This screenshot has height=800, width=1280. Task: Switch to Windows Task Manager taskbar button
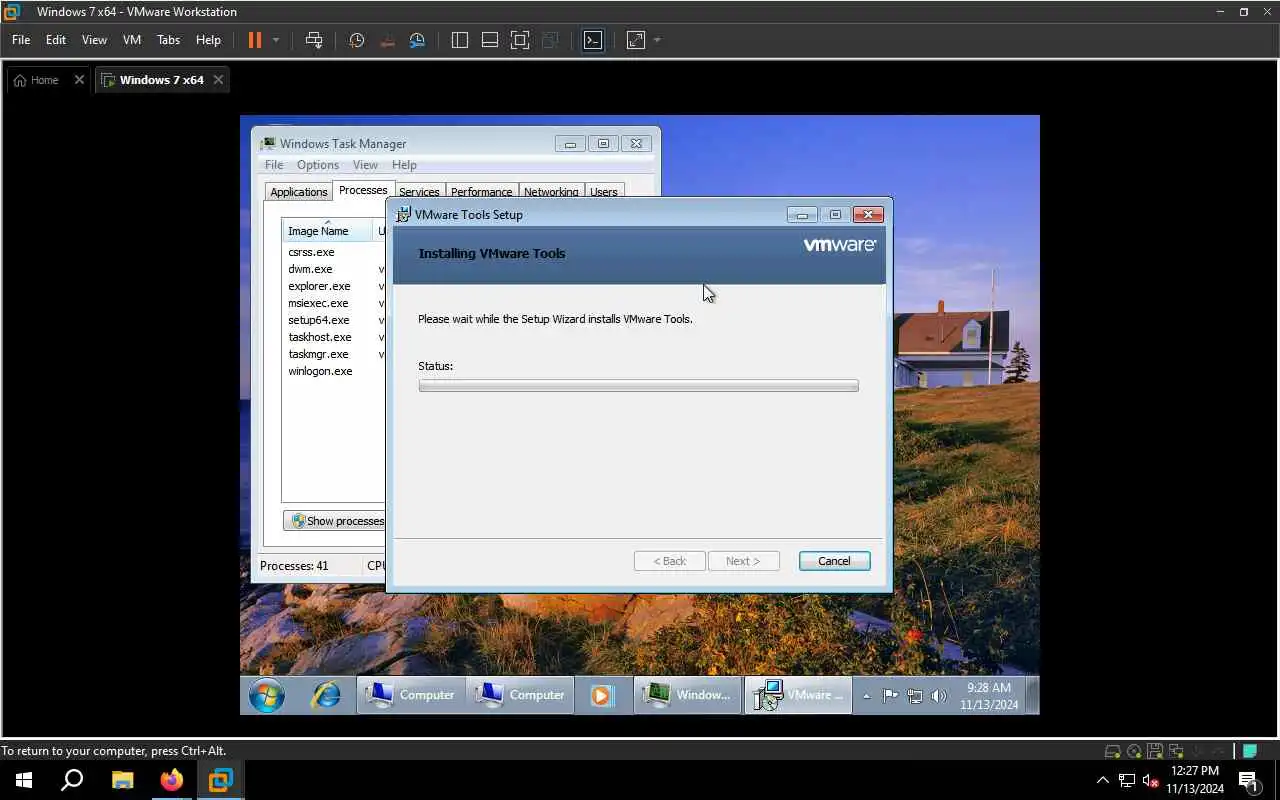[688, 695]
